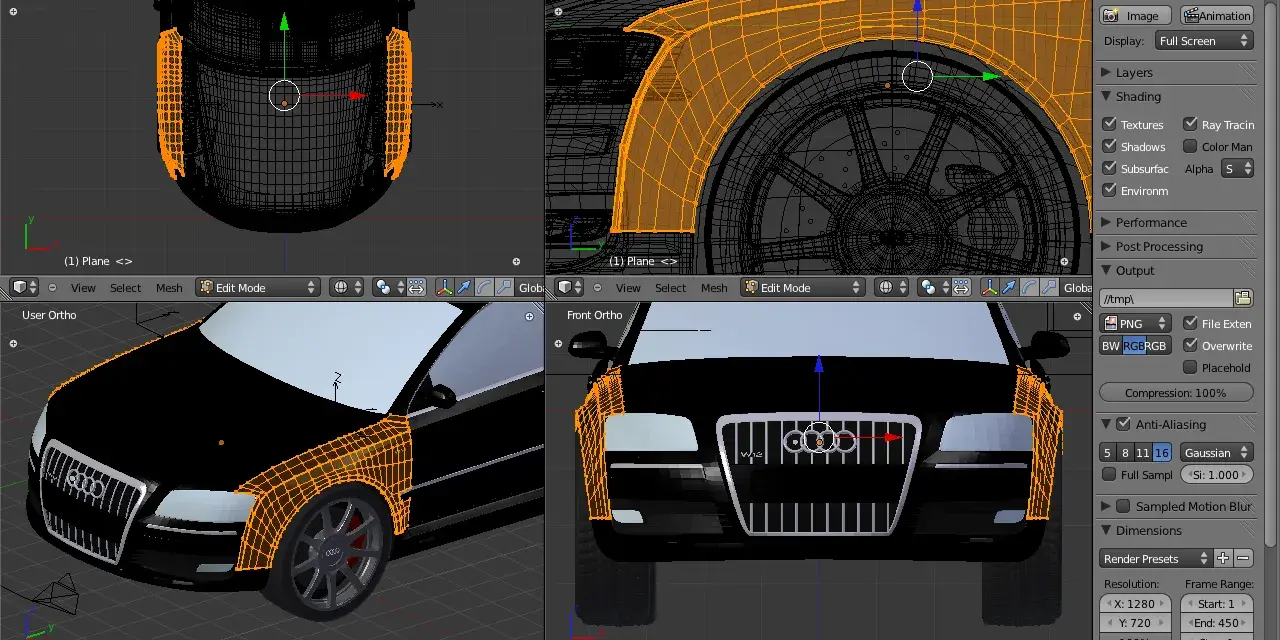This screenshot has width=1280, height=640.
Task: Enable rotate manipulator in right viewport header
Action: pos(1029,287)
